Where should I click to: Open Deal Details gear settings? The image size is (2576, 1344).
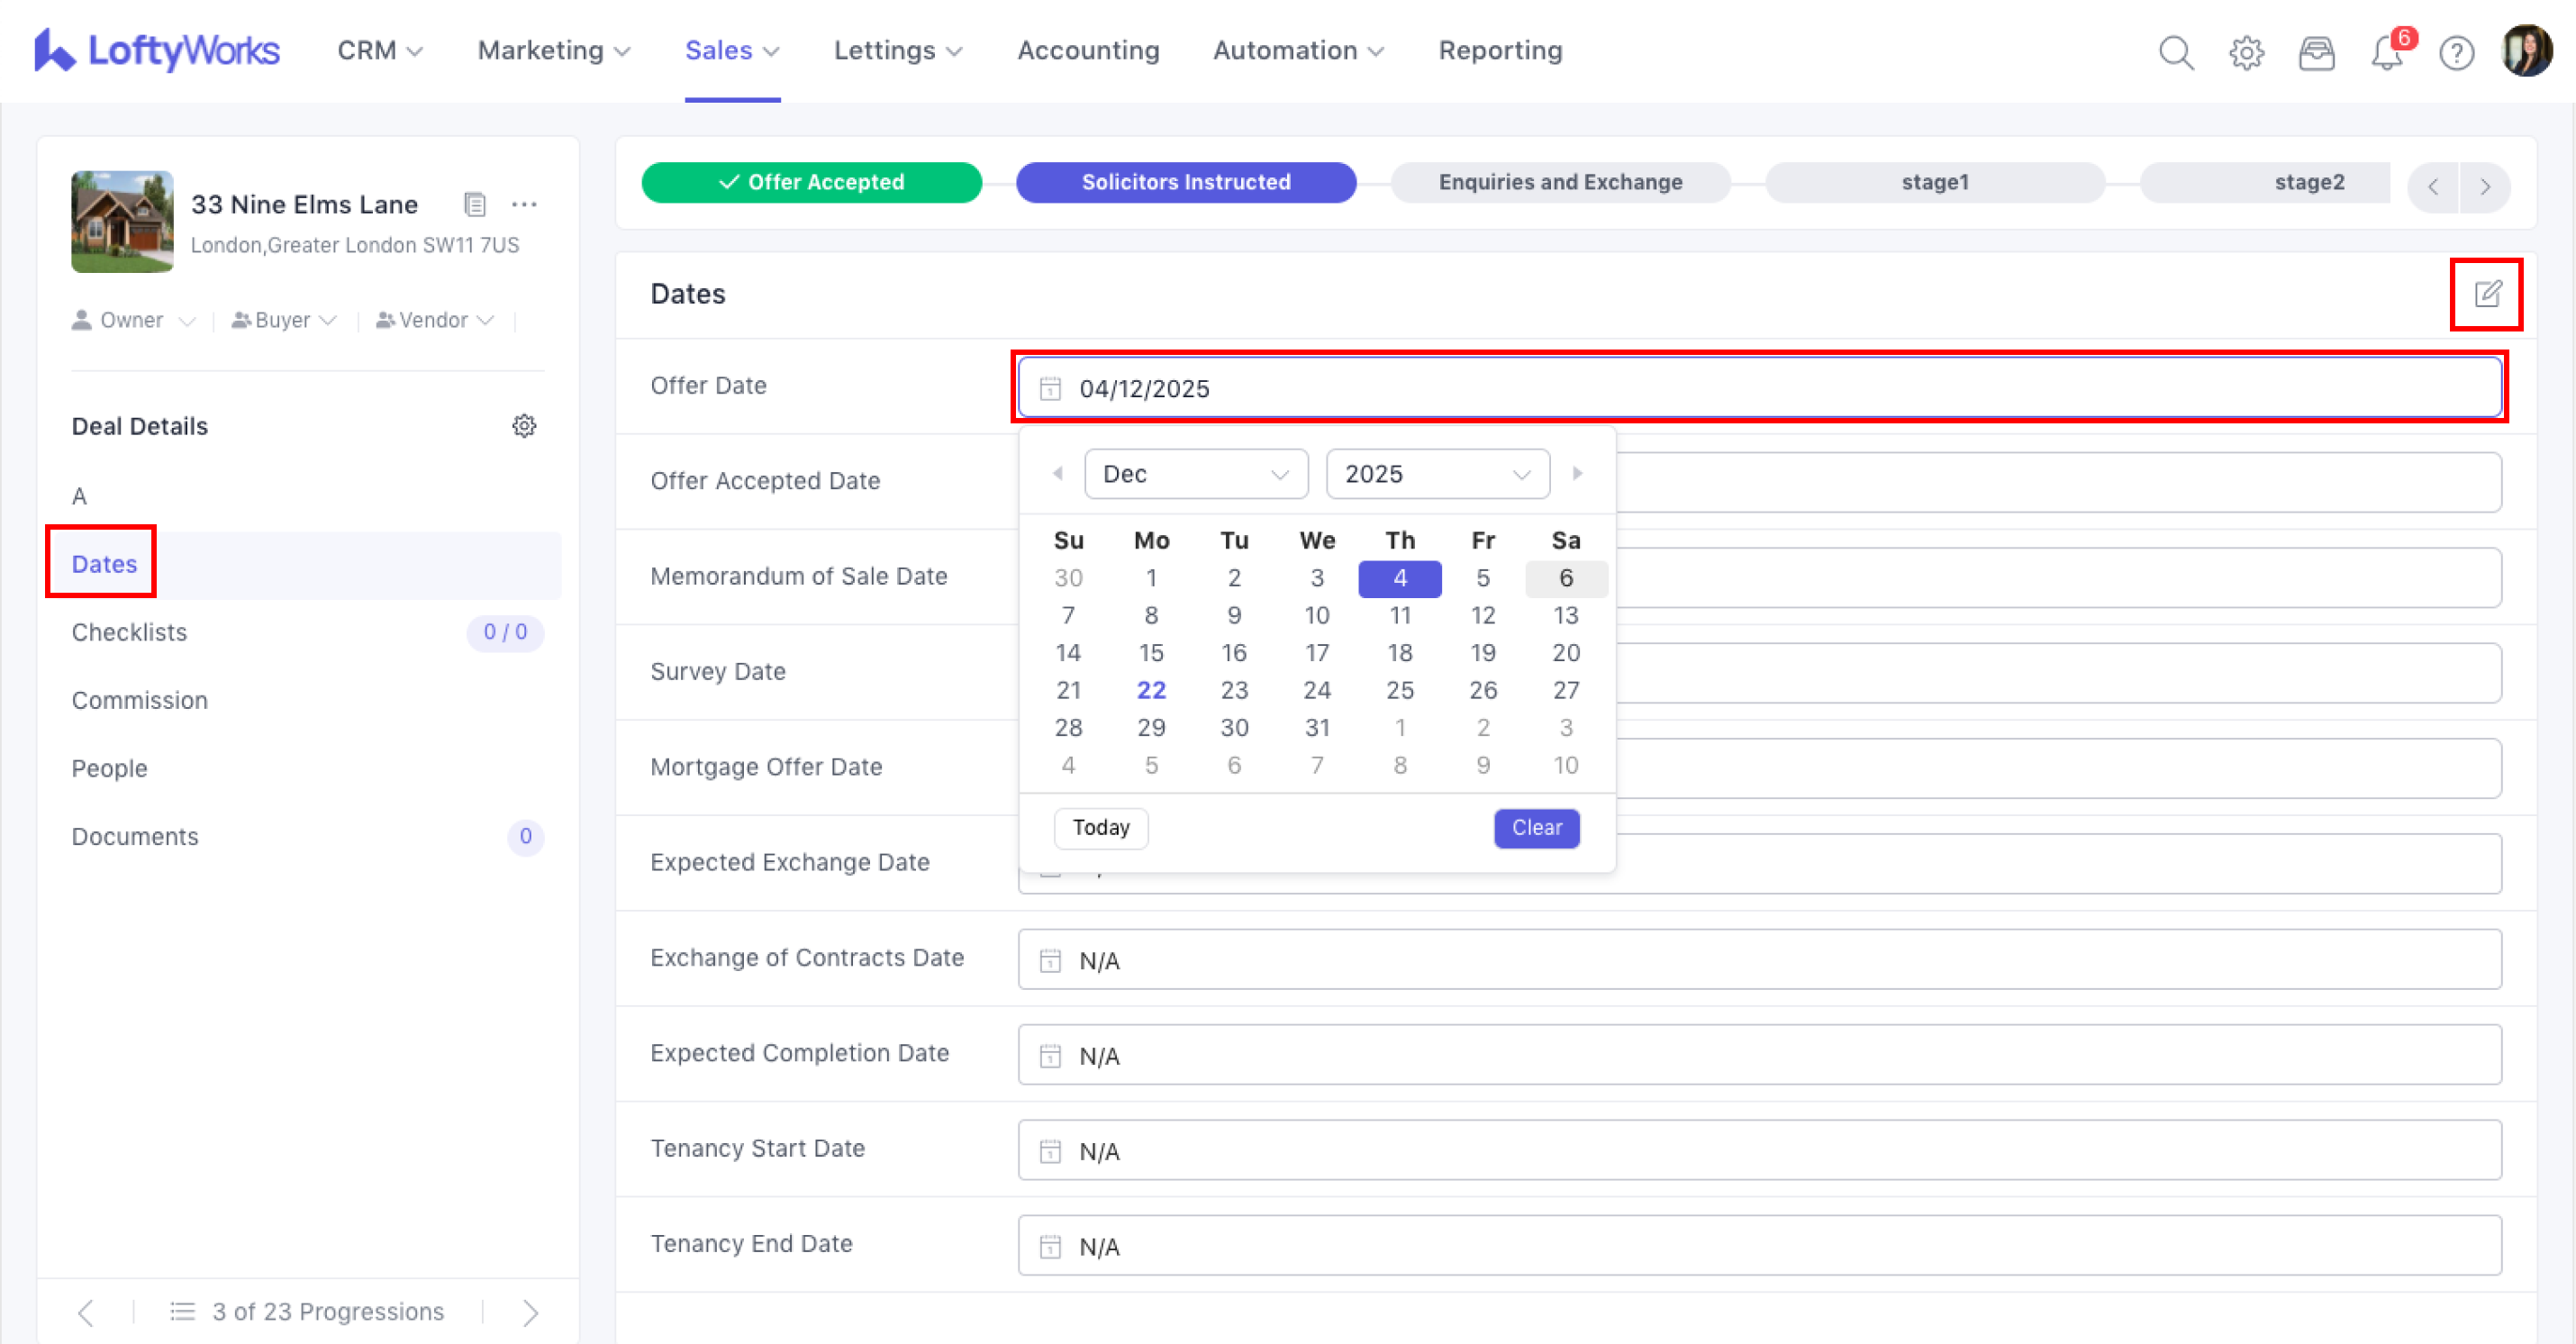524,426
